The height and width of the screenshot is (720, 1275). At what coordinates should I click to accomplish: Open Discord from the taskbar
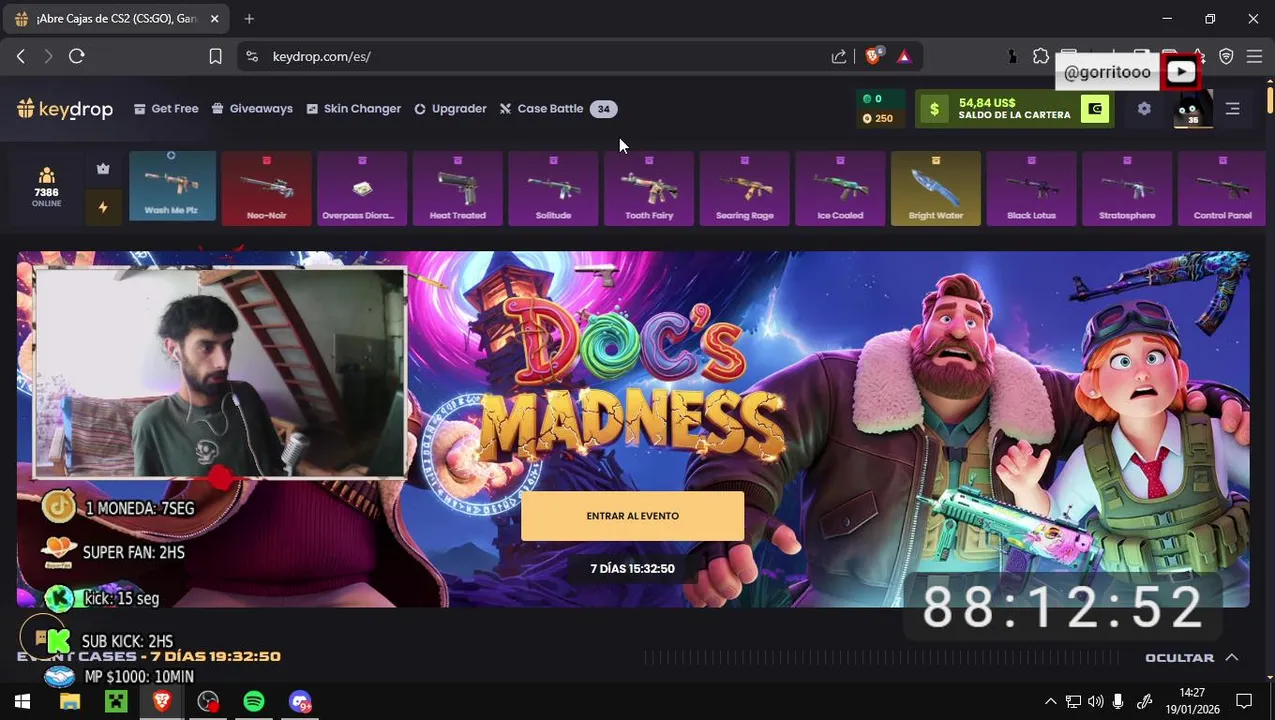click(300, 702)
